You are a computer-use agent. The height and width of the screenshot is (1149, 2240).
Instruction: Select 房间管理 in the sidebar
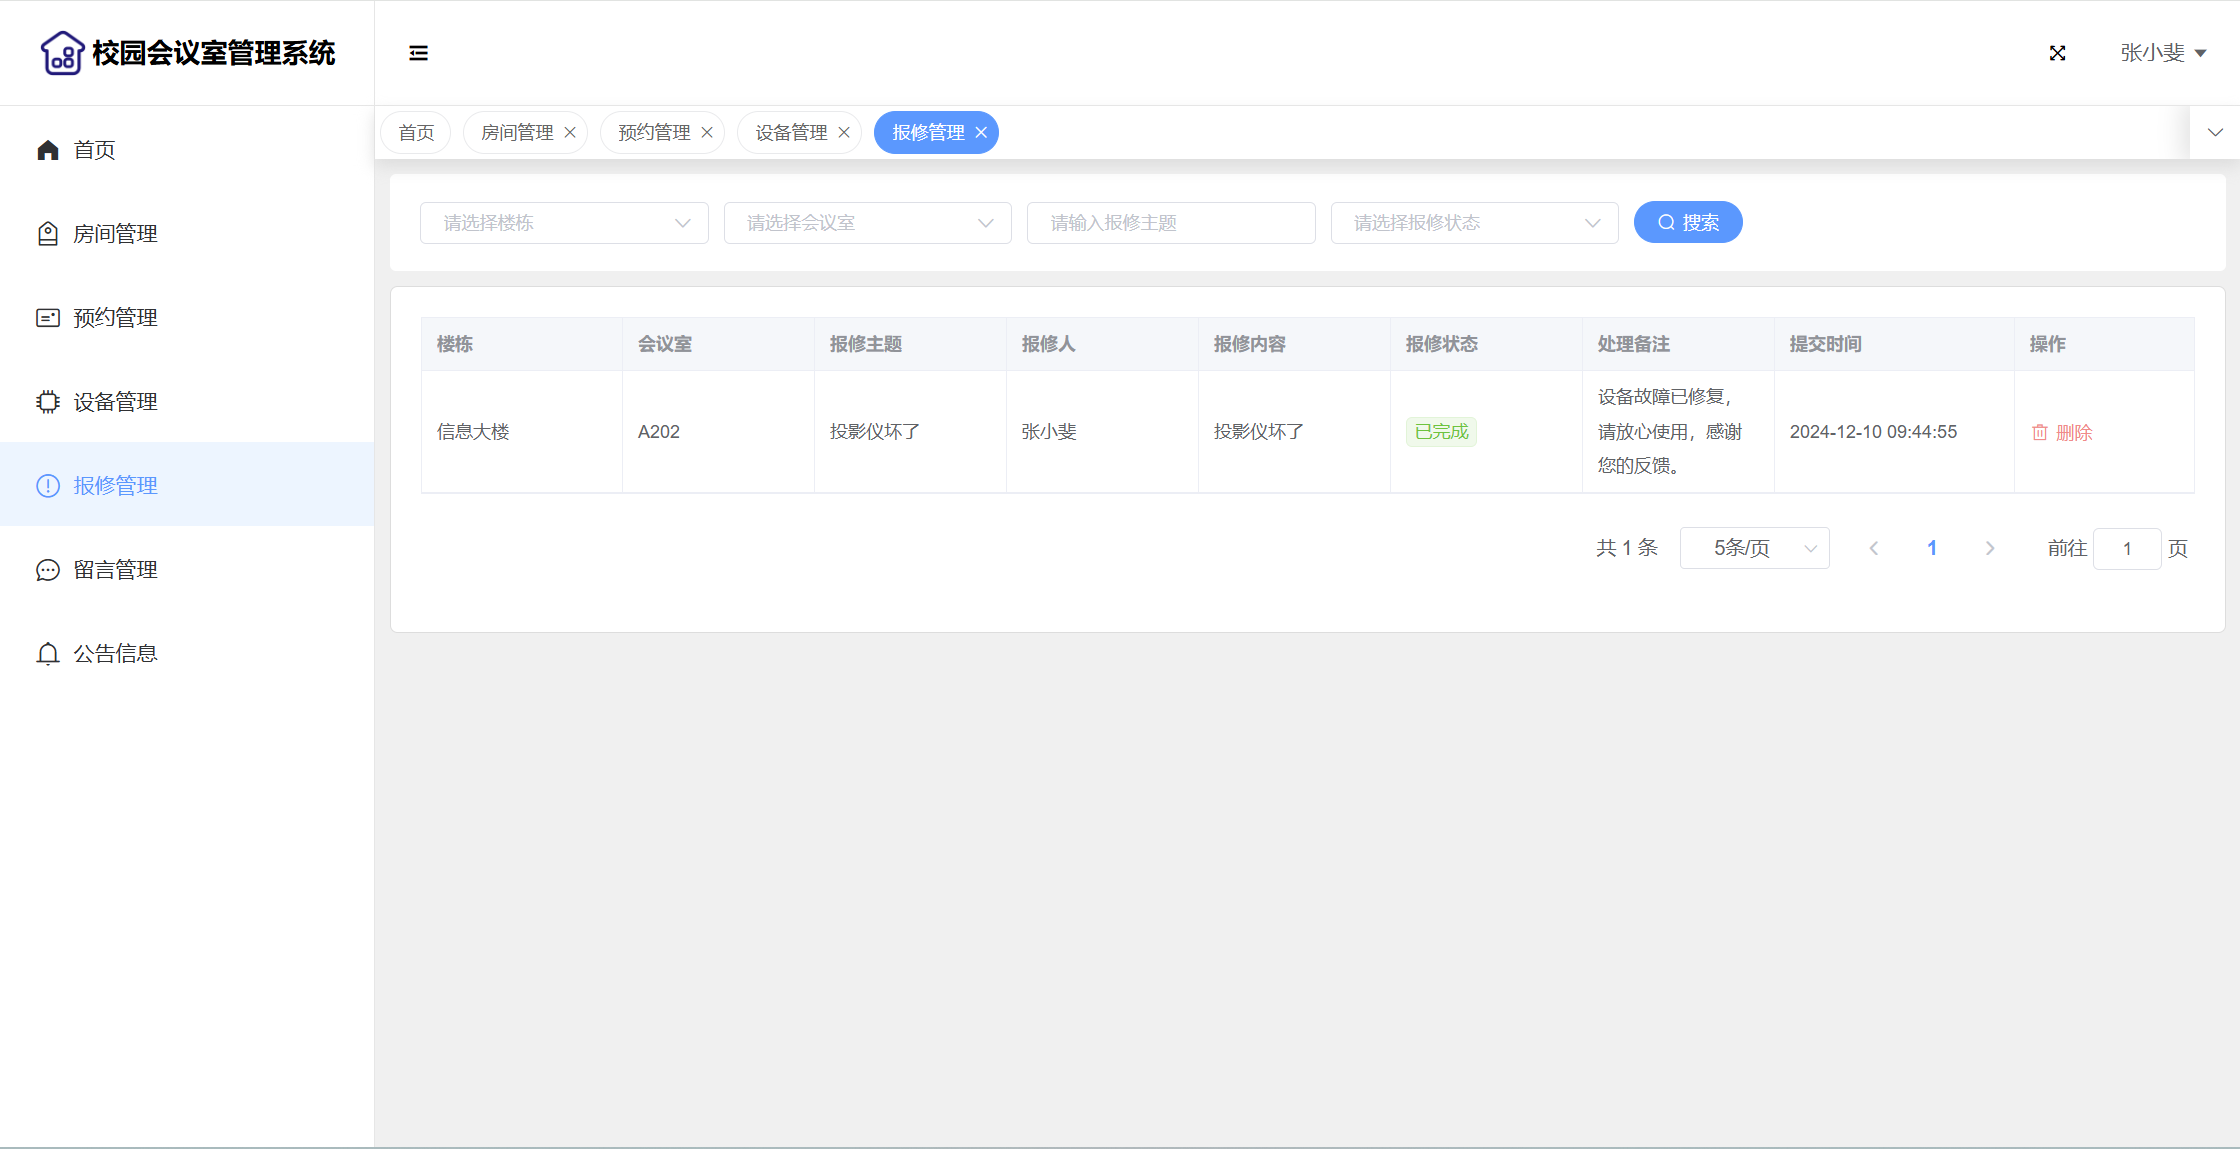click(115, 234)
